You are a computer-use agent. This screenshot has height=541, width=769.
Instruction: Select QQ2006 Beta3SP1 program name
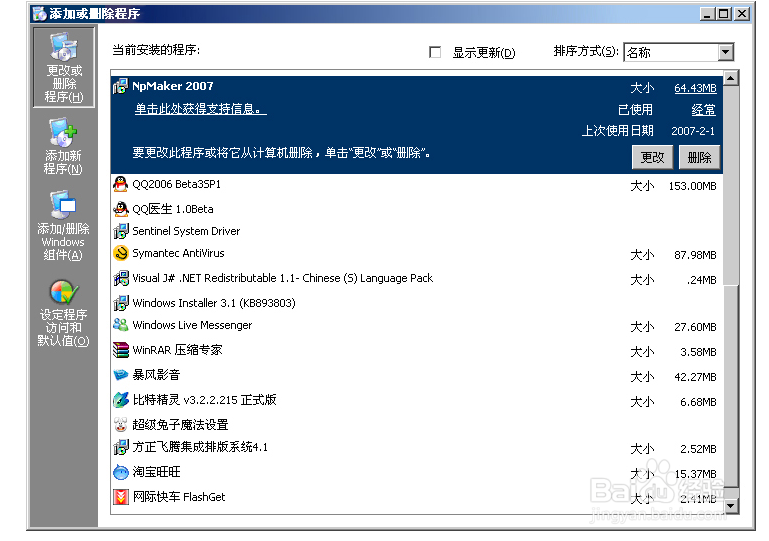click(177, 184)
